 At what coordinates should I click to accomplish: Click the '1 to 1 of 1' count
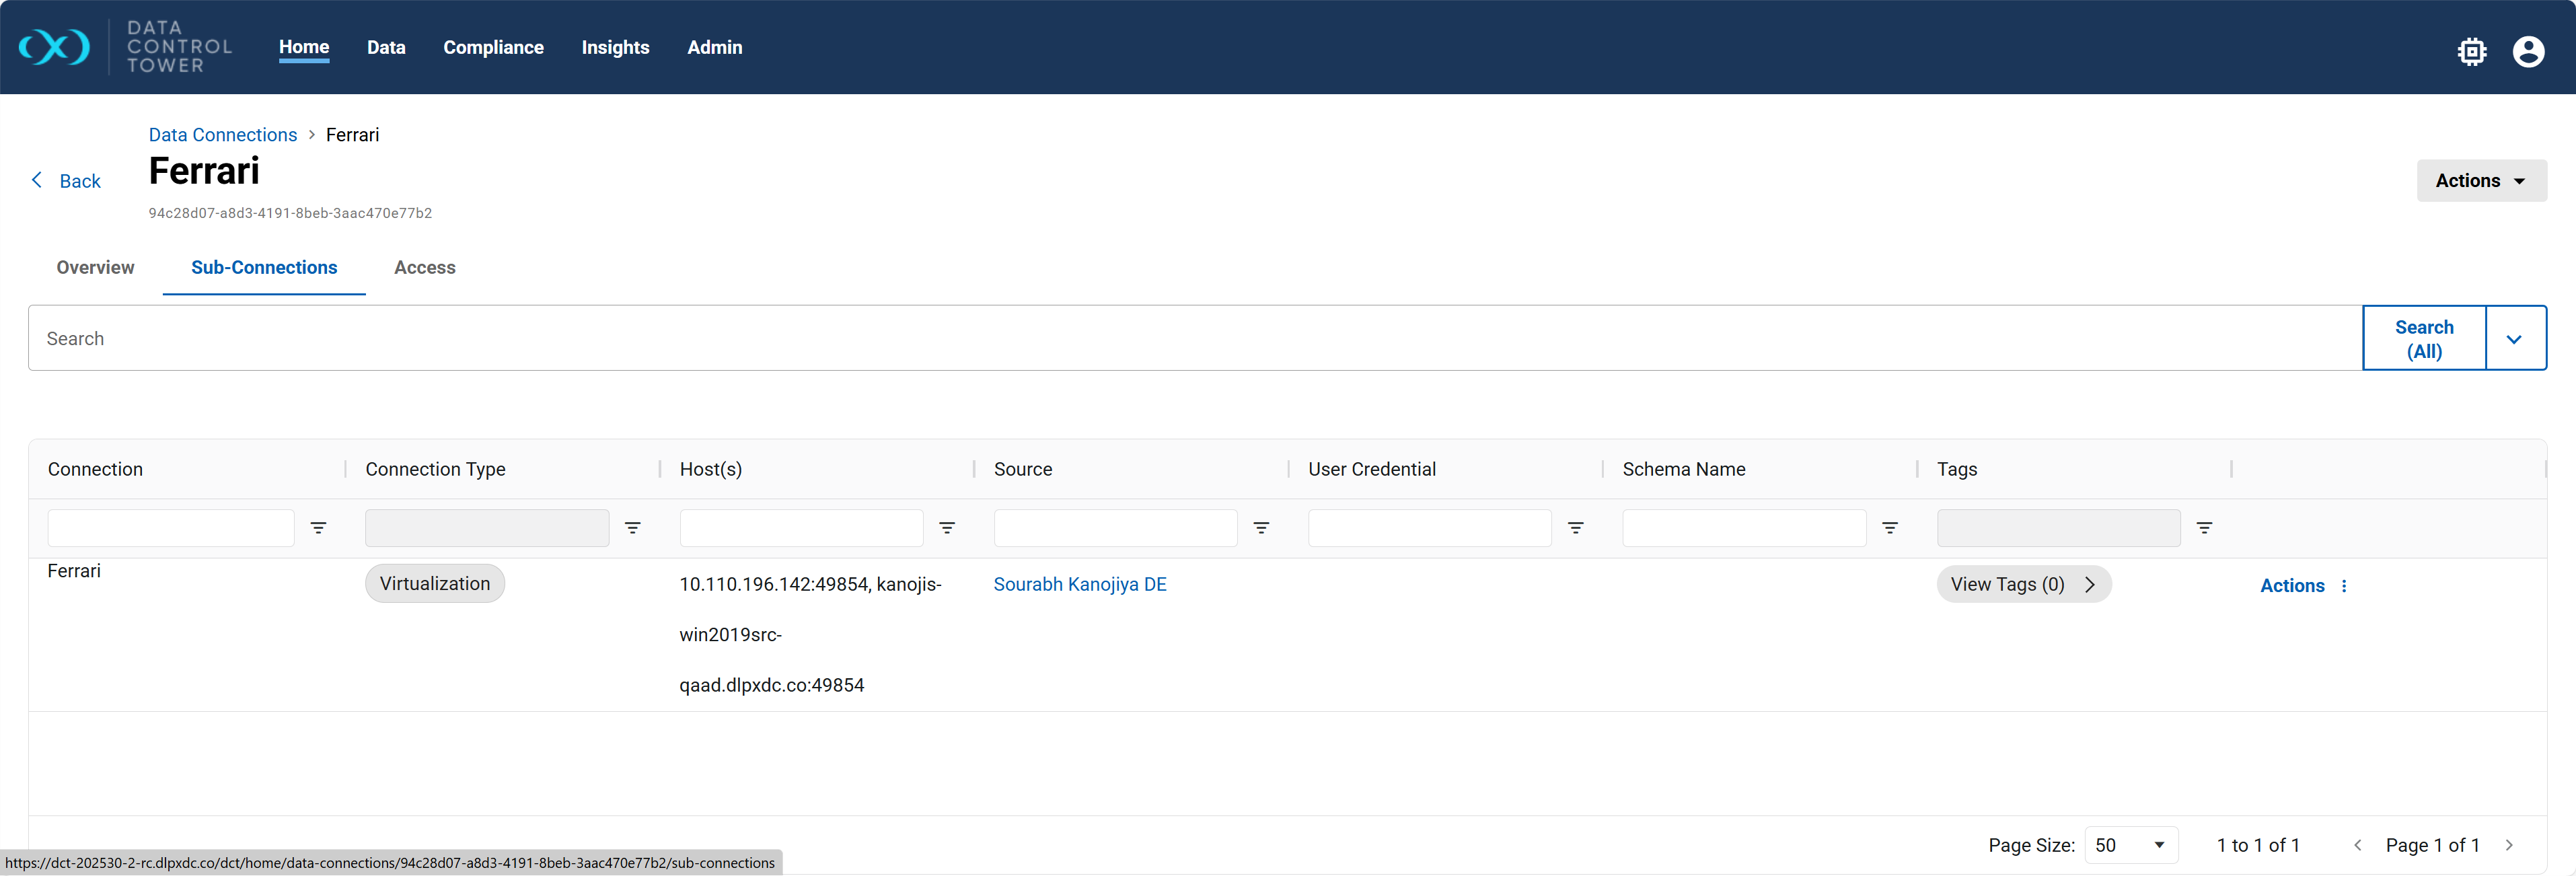[2257, 845]
